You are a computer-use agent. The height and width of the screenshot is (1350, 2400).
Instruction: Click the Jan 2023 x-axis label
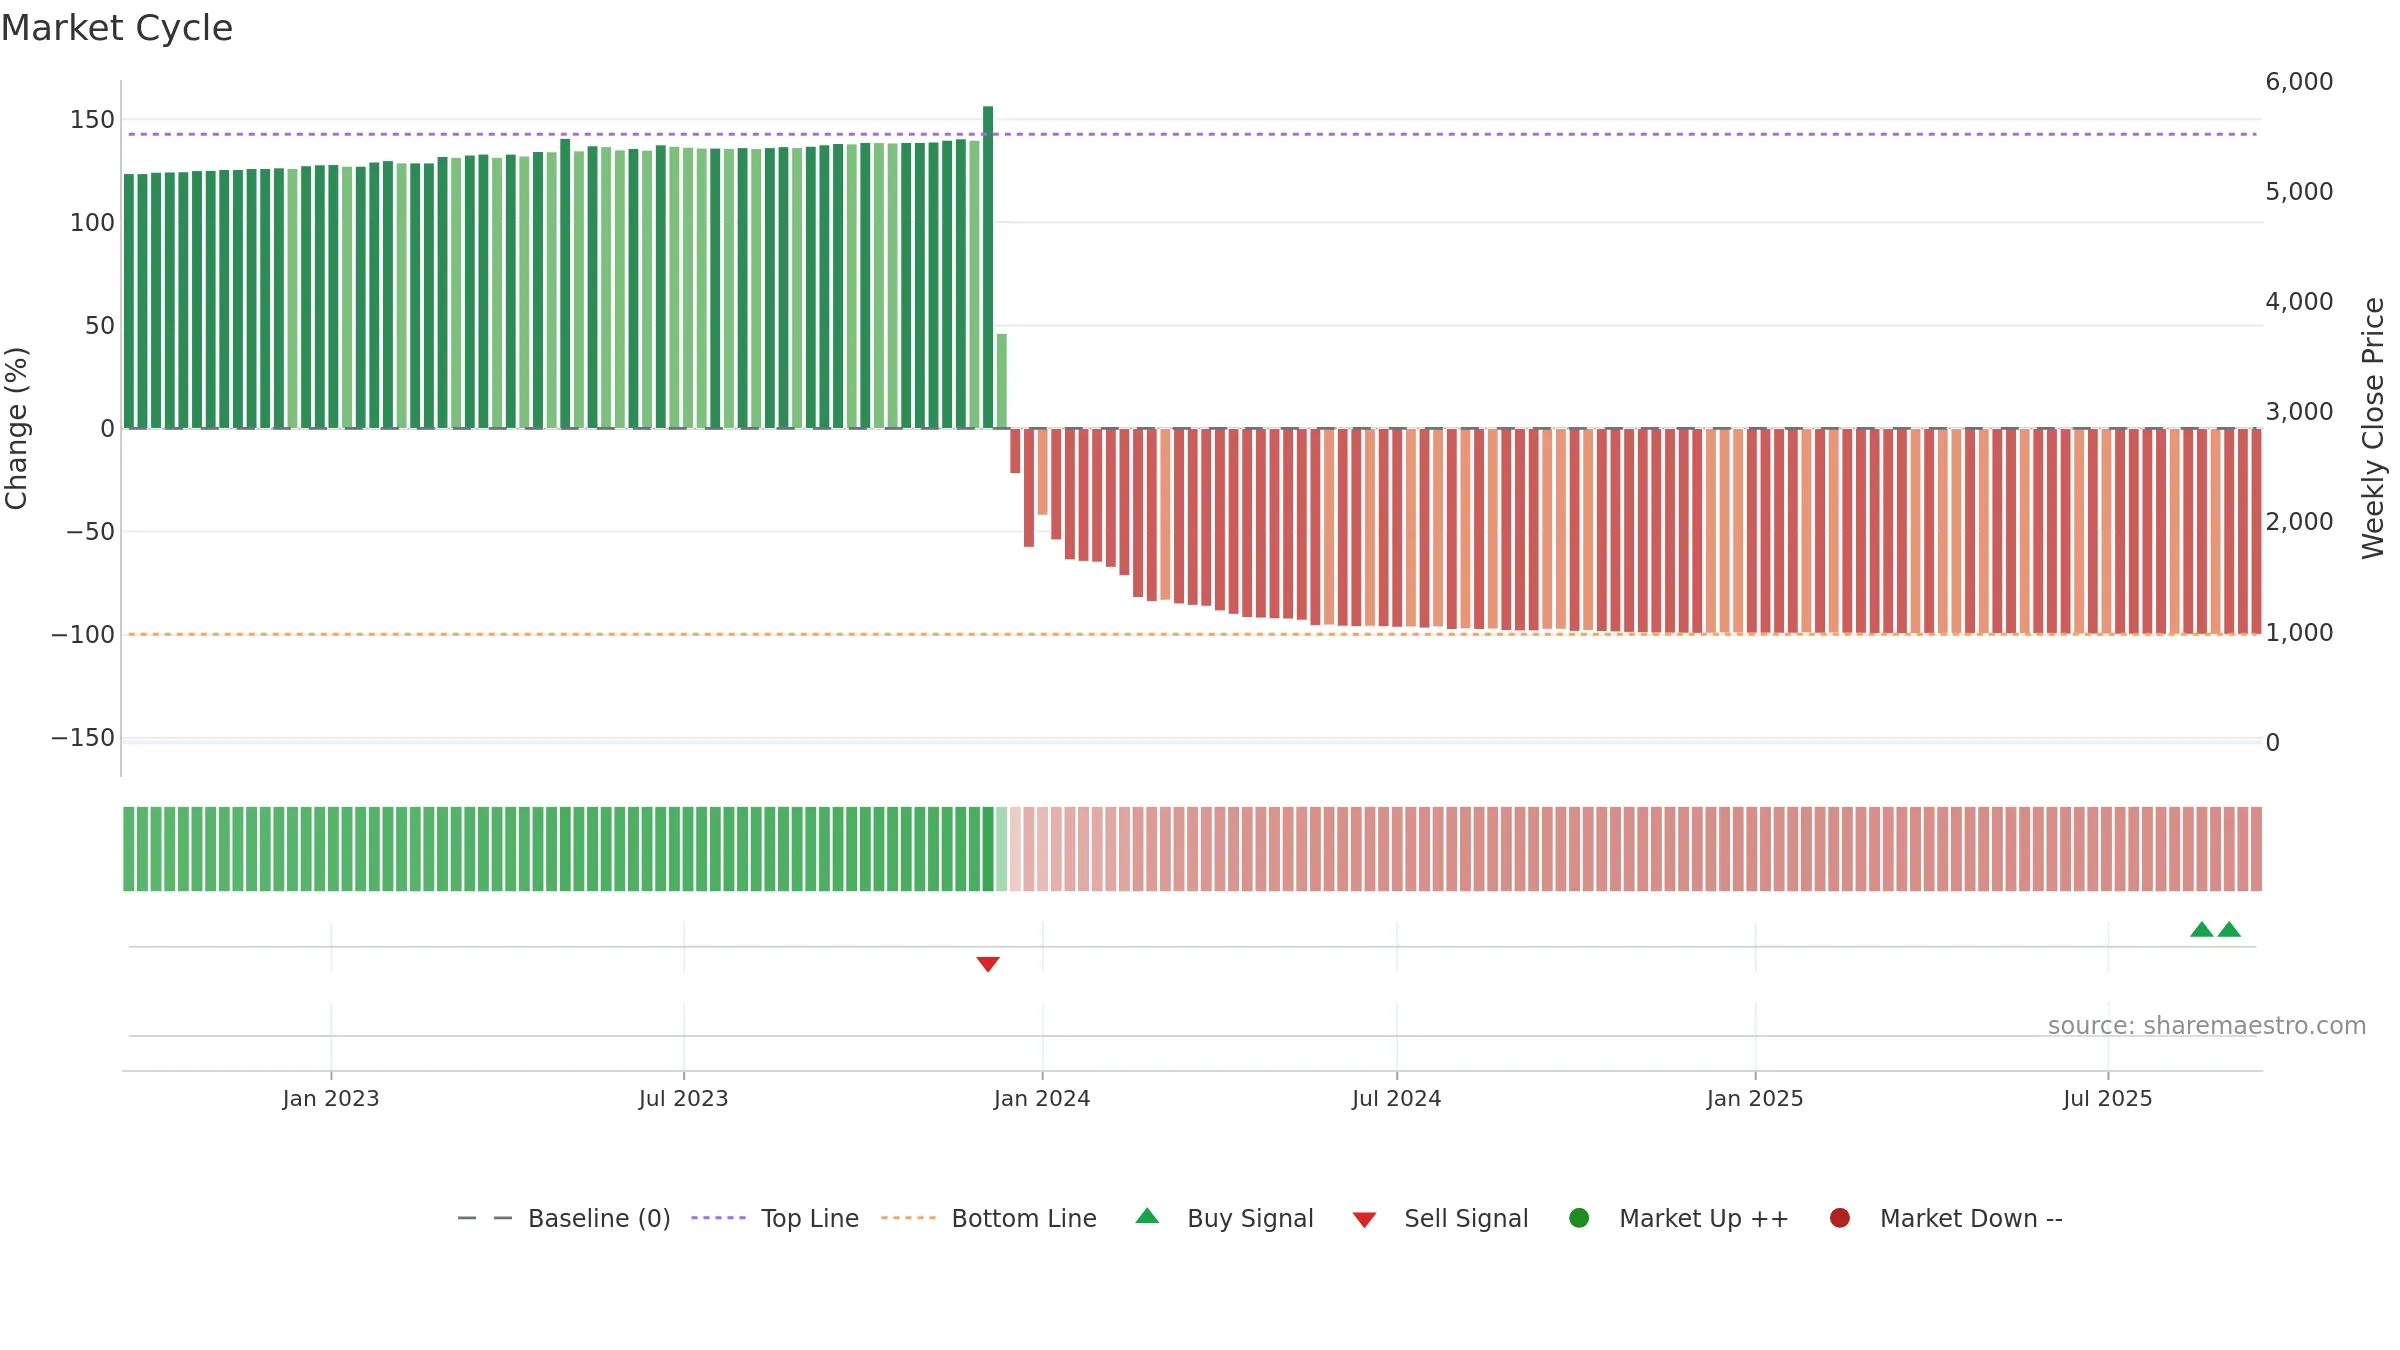point(331,1099)
